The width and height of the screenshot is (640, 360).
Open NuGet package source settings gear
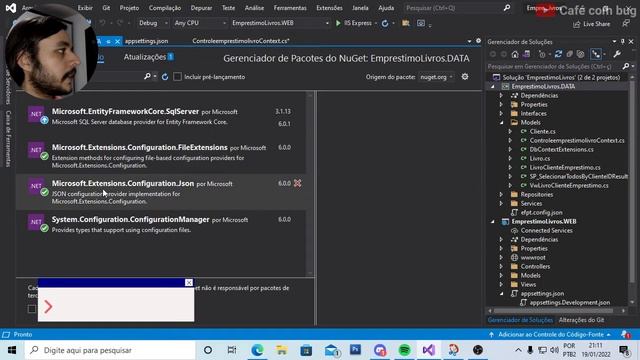pos(465,77)
